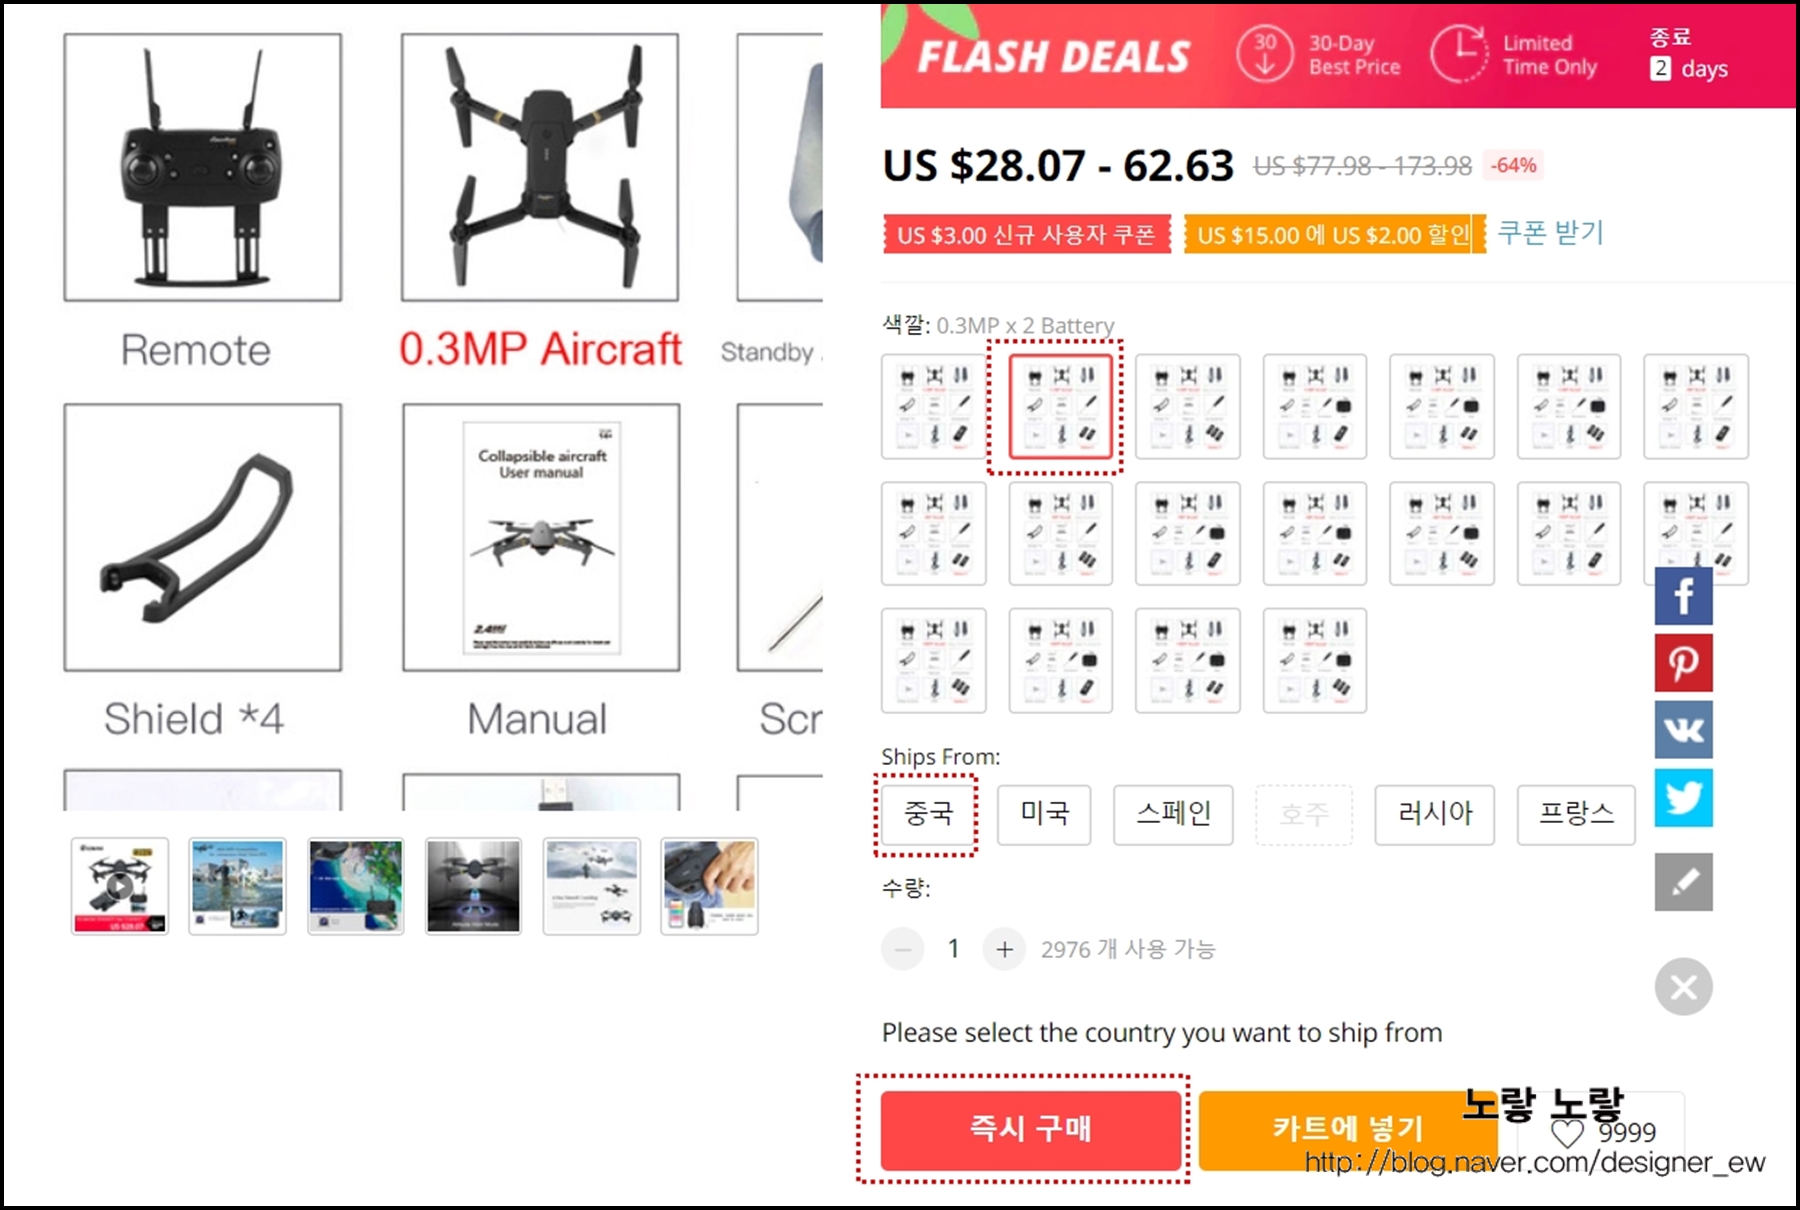Choose 러시아 shipping origin
Image resolution: width=1800 pixels, height=1210 pixels.
coord(1434,814)
